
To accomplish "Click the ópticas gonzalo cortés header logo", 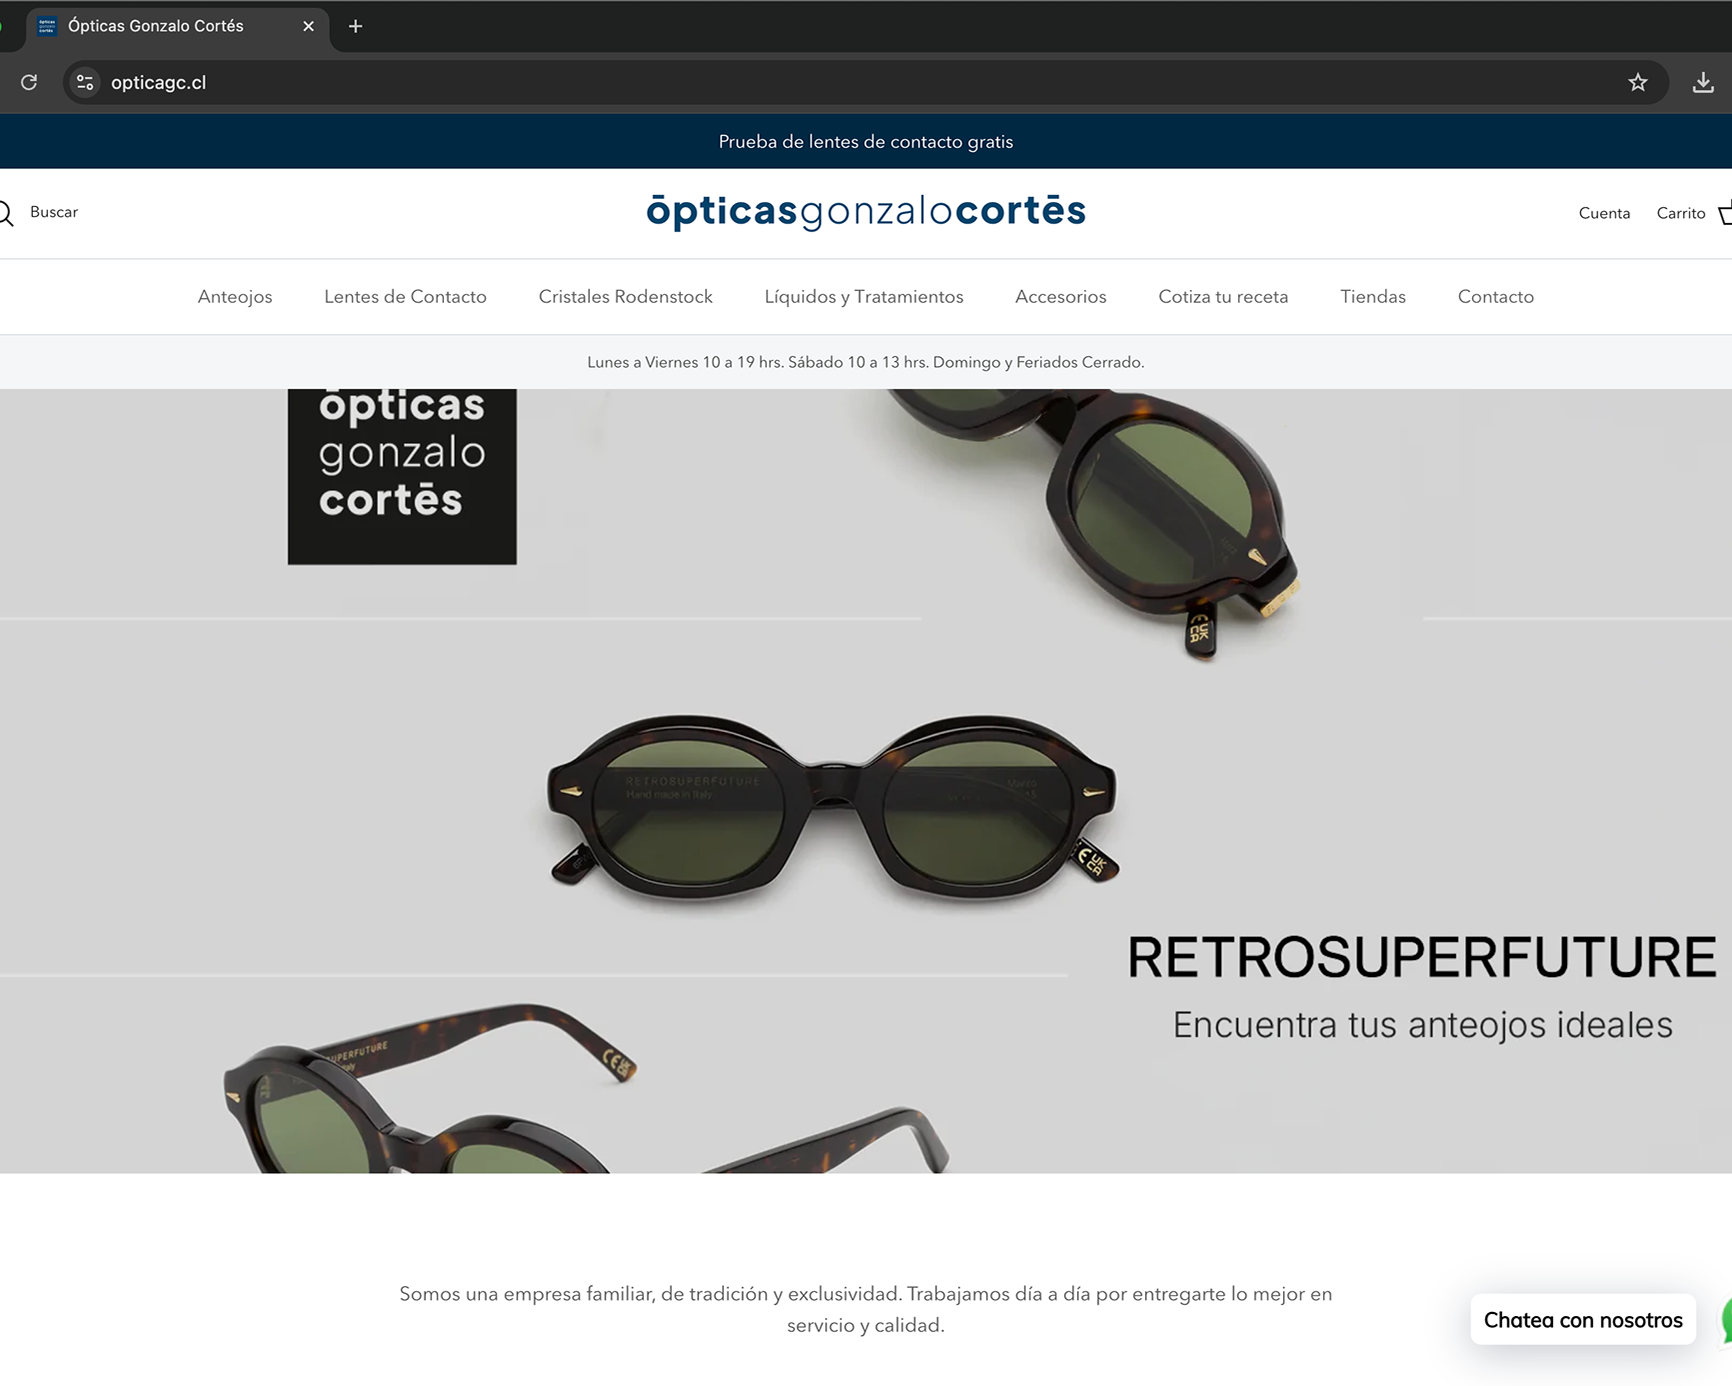I will [x=866, y=211].
